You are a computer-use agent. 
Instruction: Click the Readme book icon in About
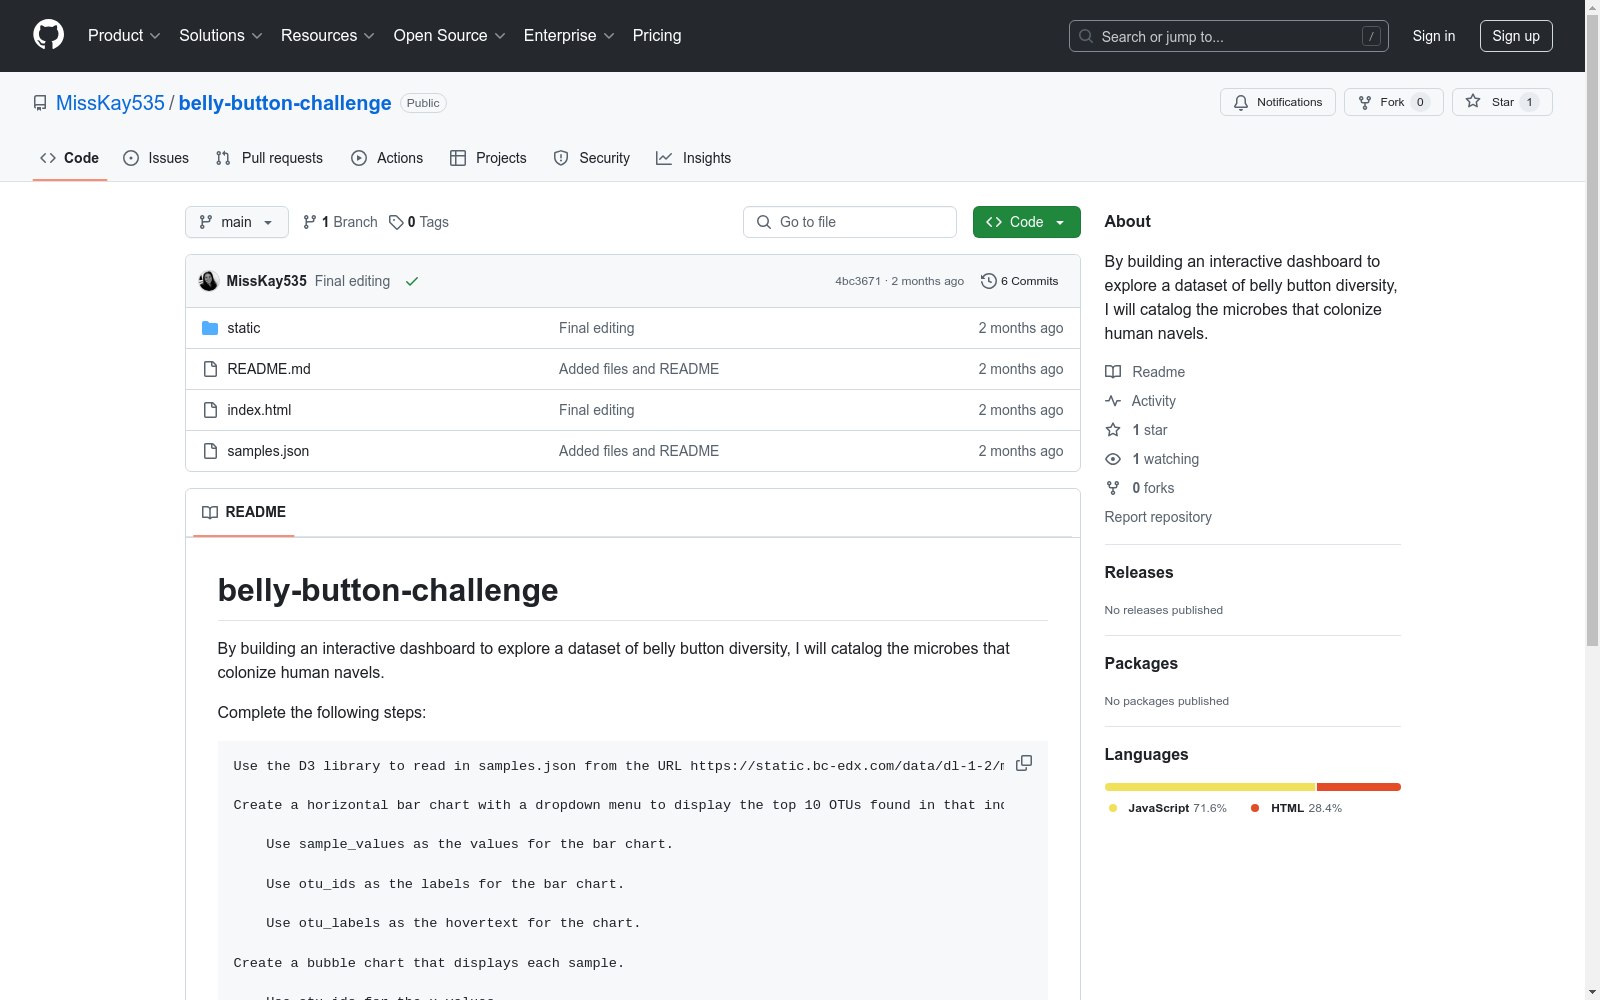pyautogui.click(x=1113, y=372)
